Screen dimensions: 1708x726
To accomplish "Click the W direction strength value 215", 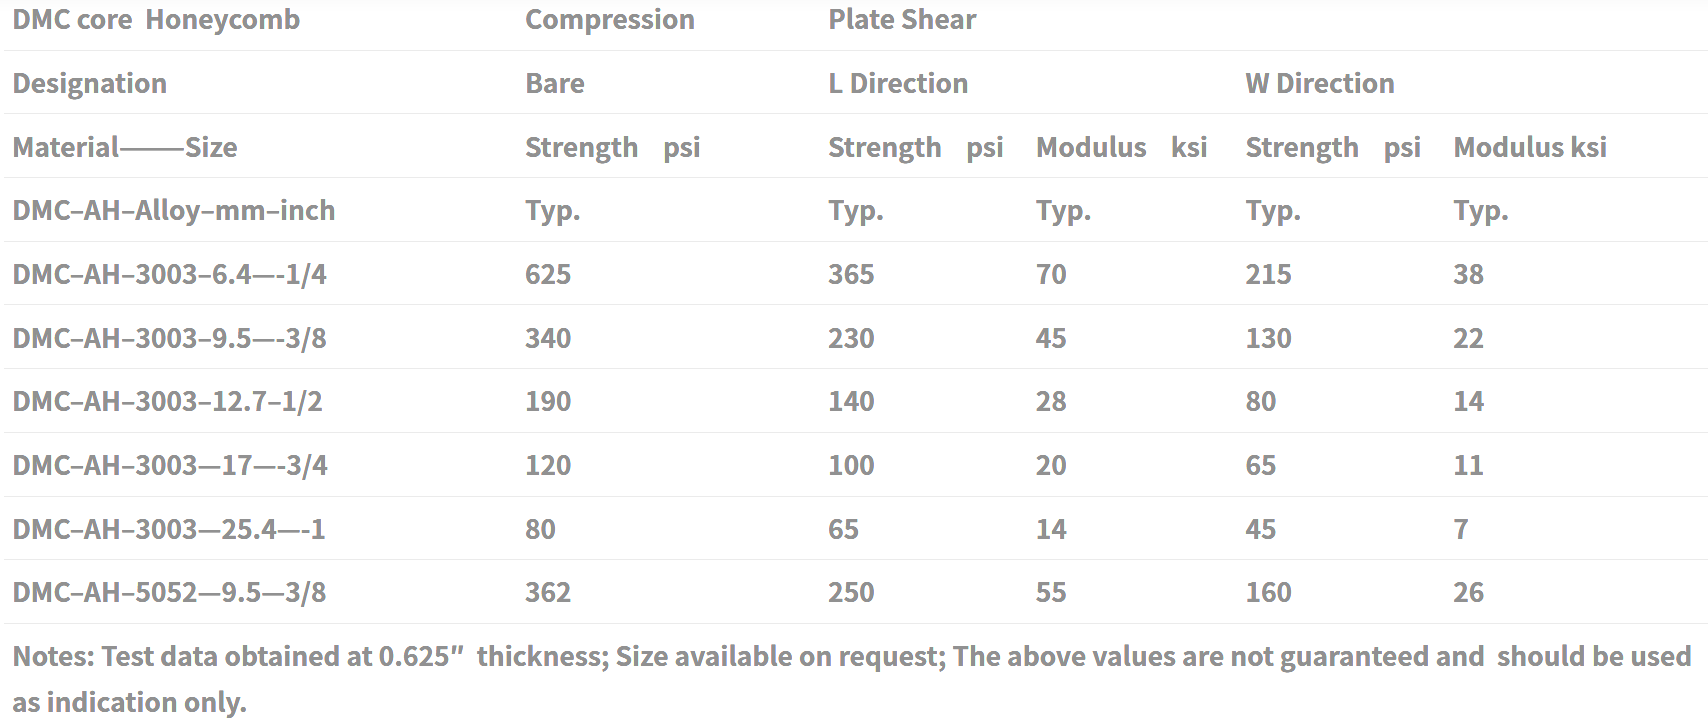I will pyautogui.click(x=1268, y=274).
